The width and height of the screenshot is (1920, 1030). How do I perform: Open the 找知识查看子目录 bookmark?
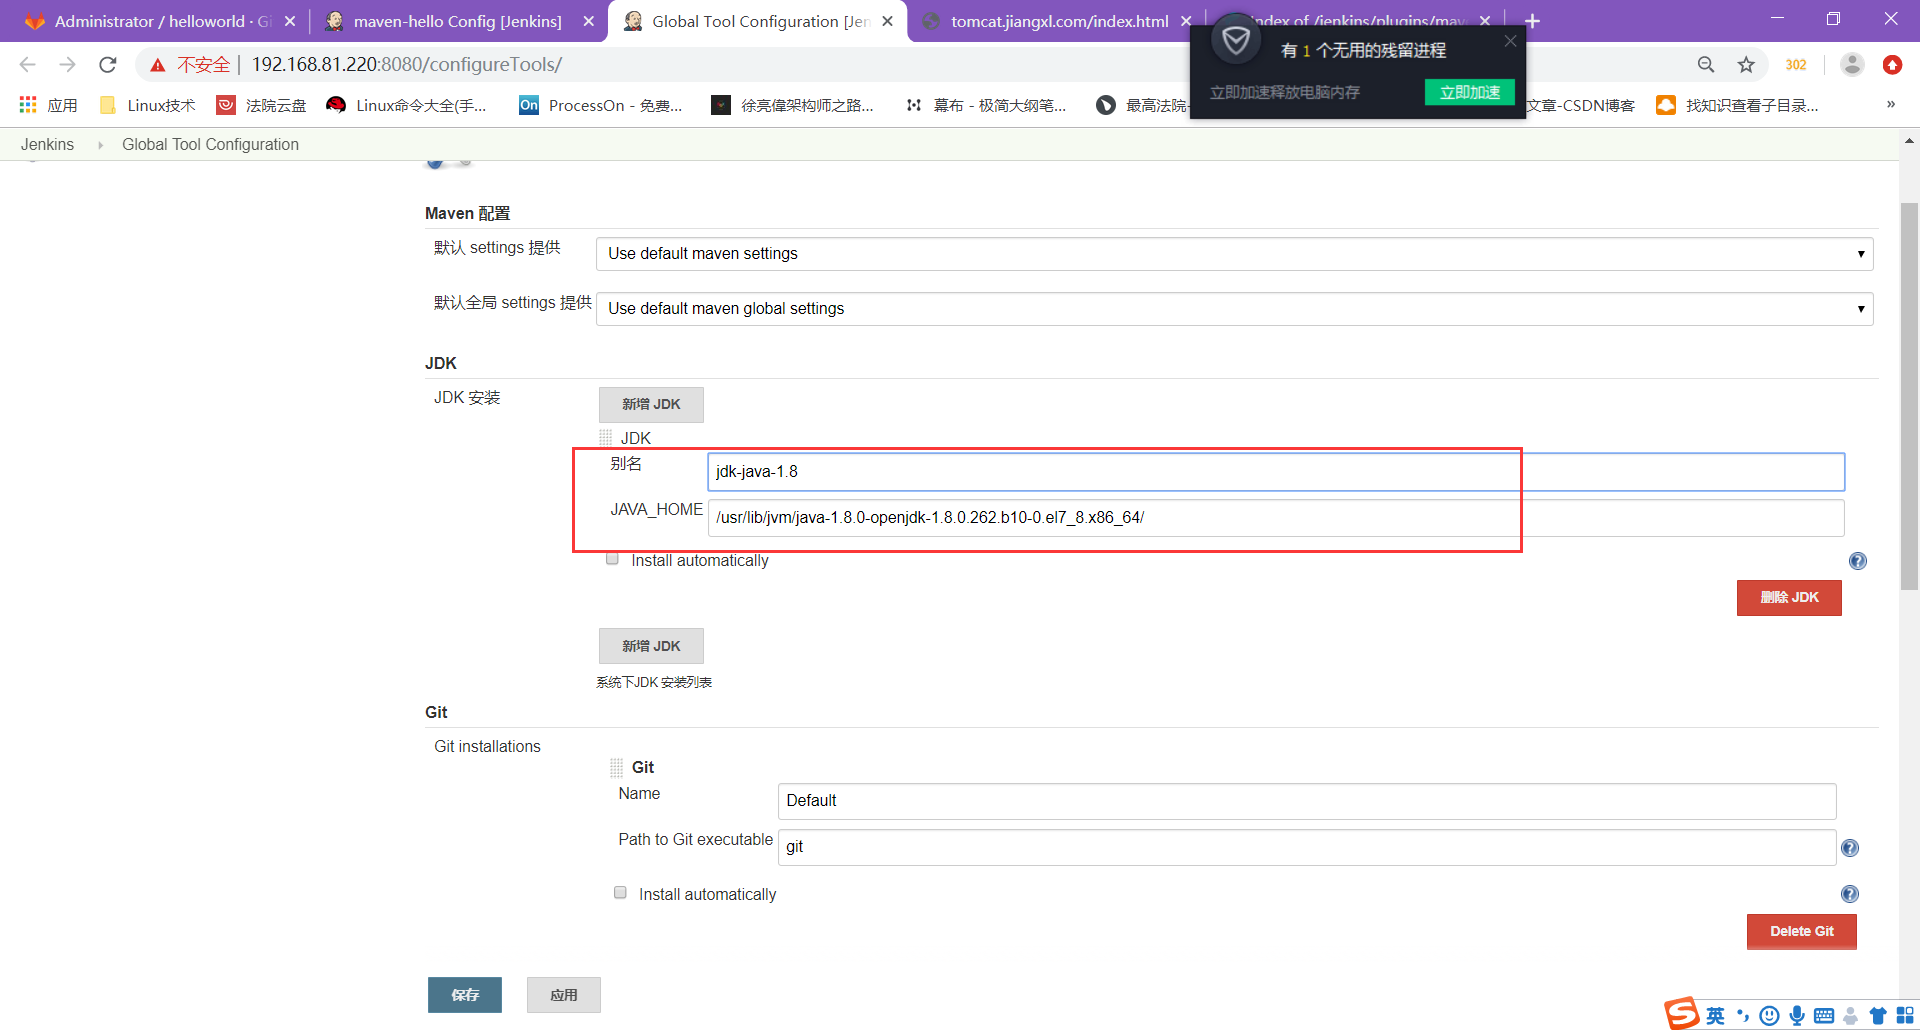(x=1738, y=105)
